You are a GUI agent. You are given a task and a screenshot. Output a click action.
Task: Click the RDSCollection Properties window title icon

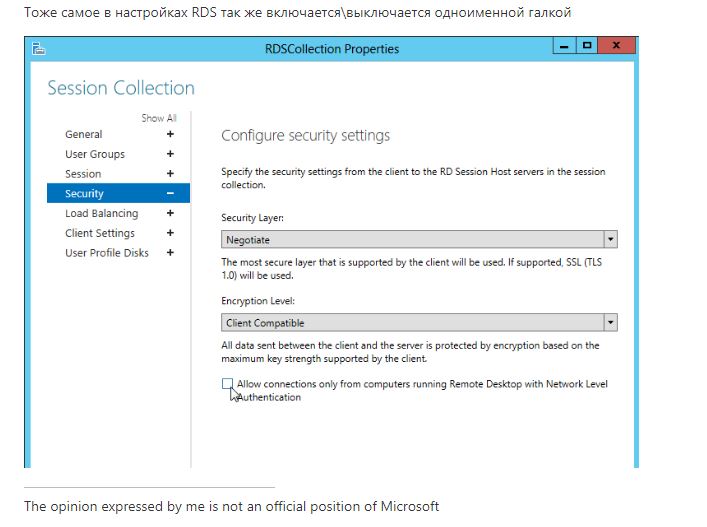click(38, 48)
